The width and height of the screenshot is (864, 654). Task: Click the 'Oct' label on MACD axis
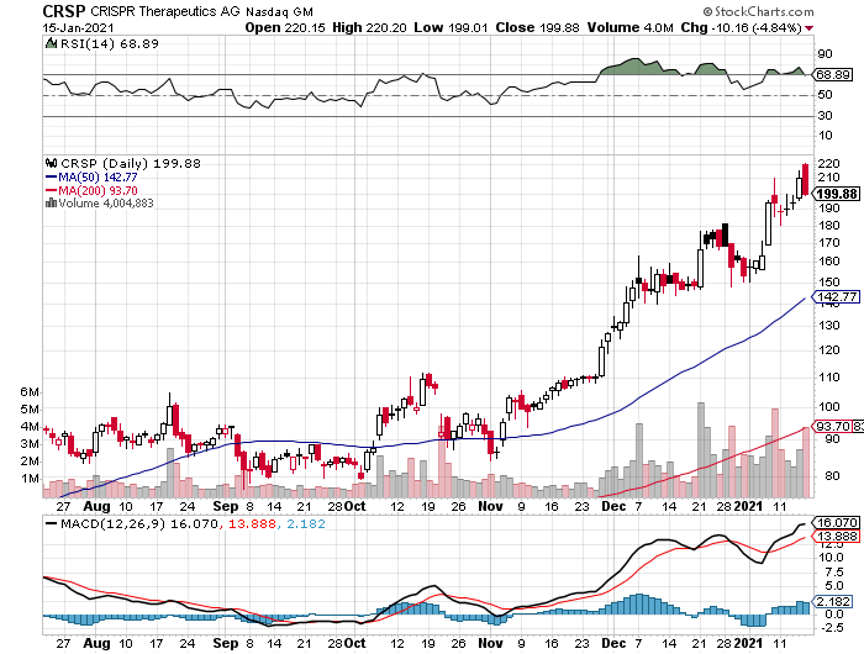coord(355,644)
